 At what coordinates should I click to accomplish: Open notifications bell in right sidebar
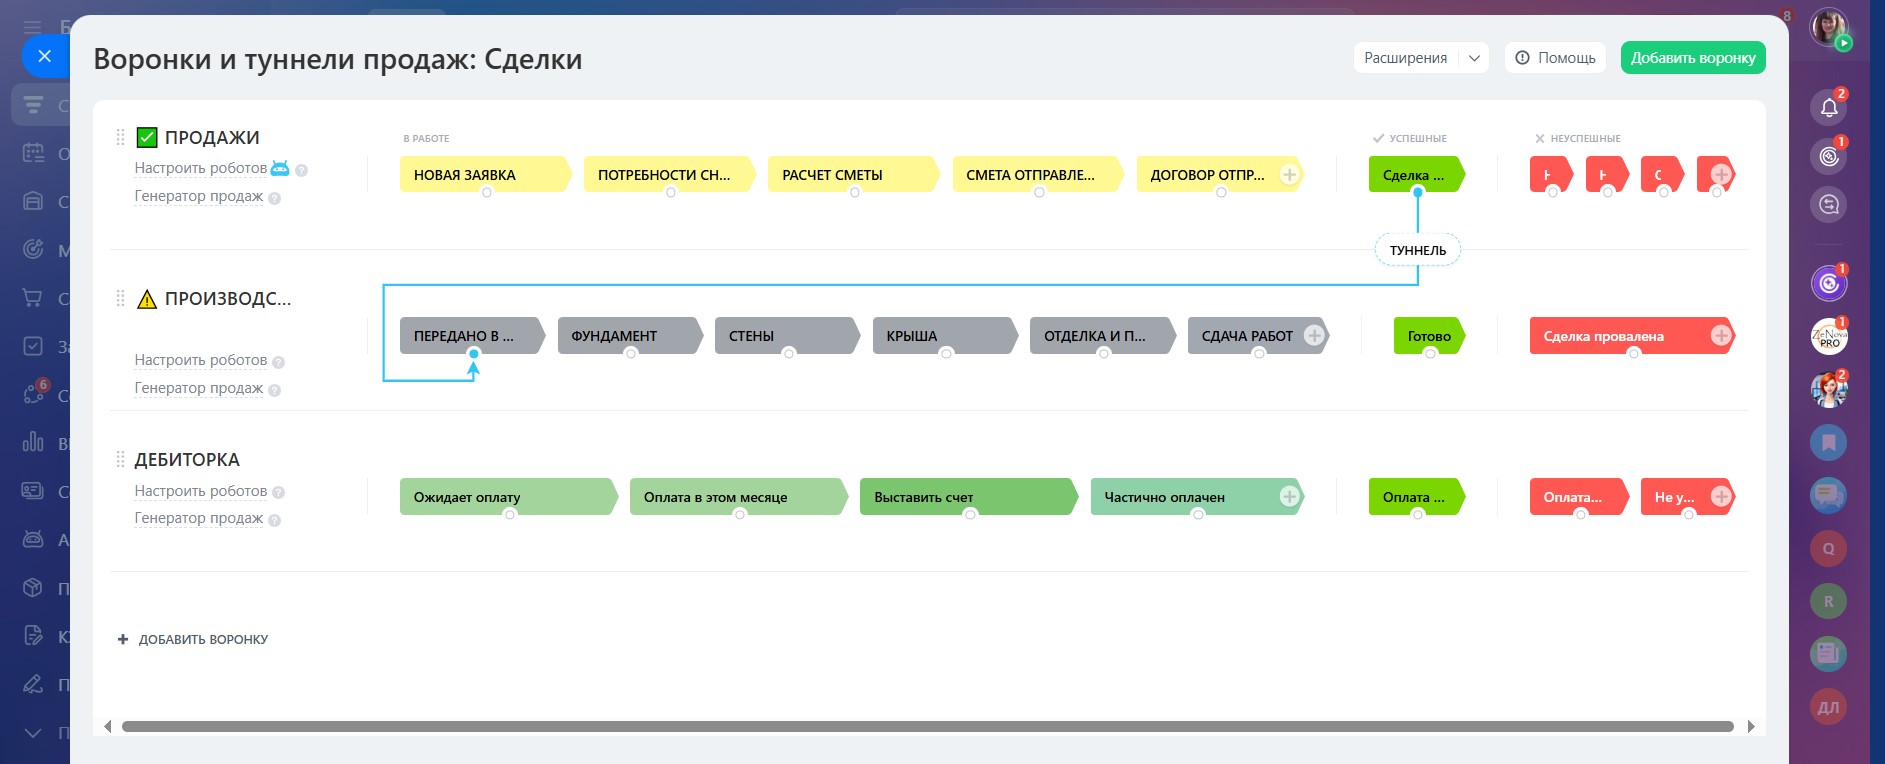coord(1829,106)
